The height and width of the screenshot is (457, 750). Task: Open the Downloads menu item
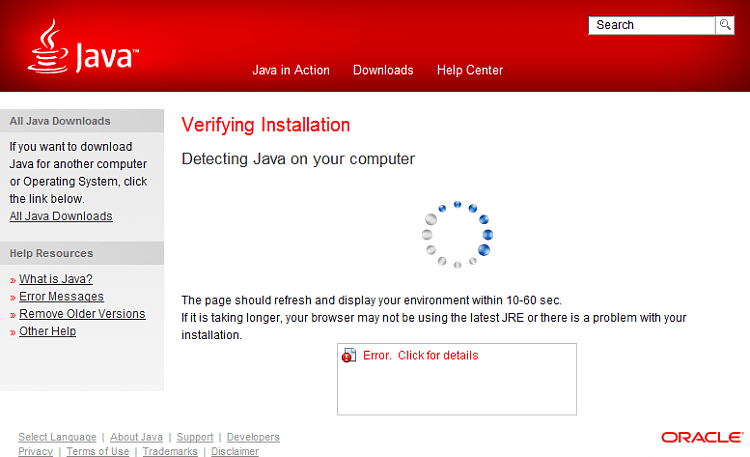(383, 70)
